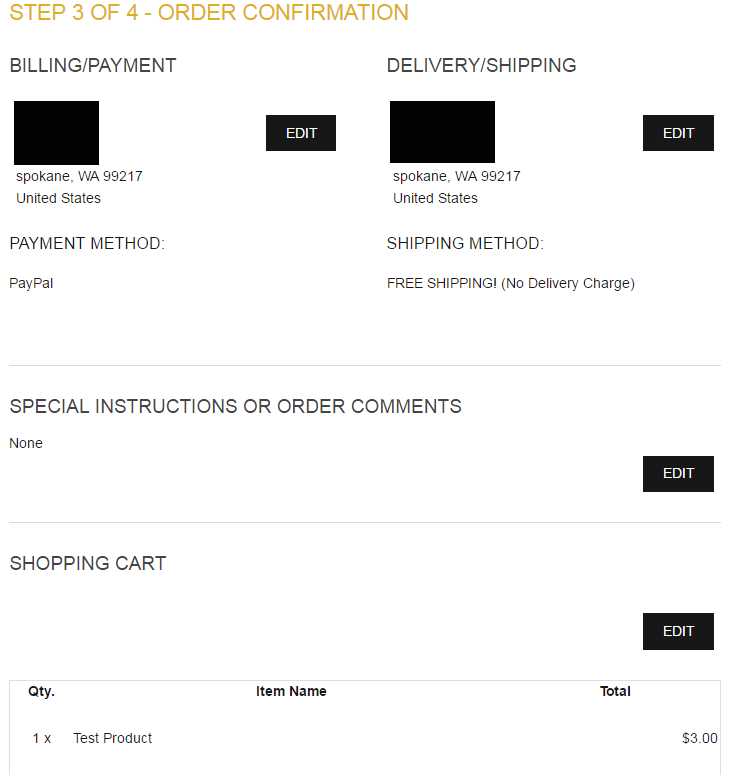The width and height of the screenshot is (739, 775).
Task: Click the $3.00 product total
Action: [699, 739]
